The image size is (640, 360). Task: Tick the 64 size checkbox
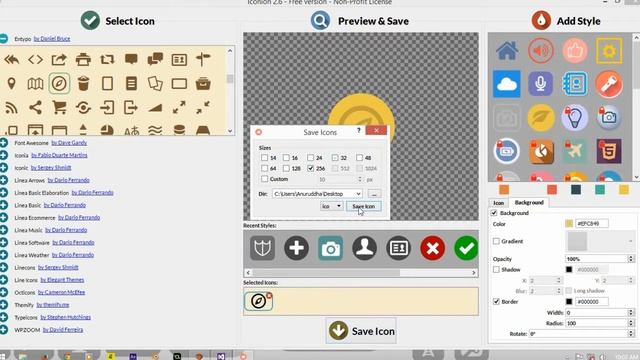point(264,168)
